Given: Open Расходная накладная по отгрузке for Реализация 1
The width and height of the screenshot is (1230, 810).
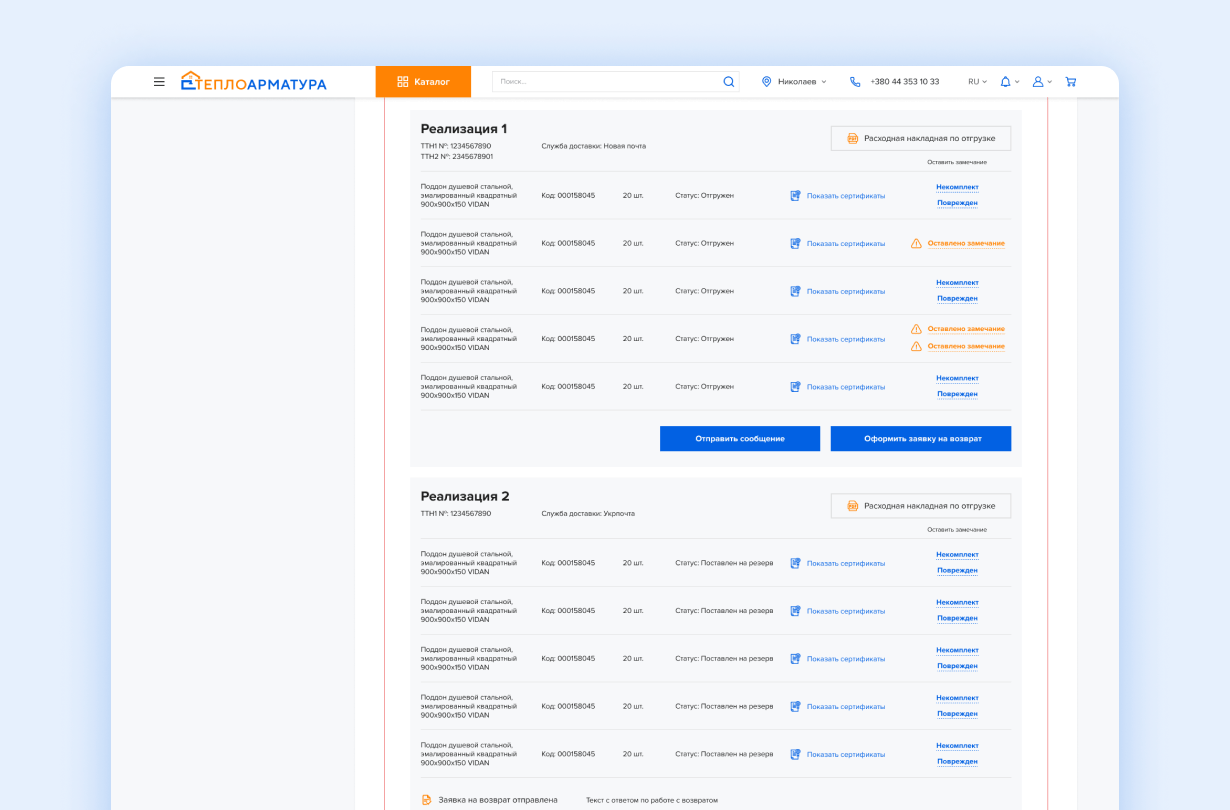Looking at the screenshot, I should [x=920, y=138].
